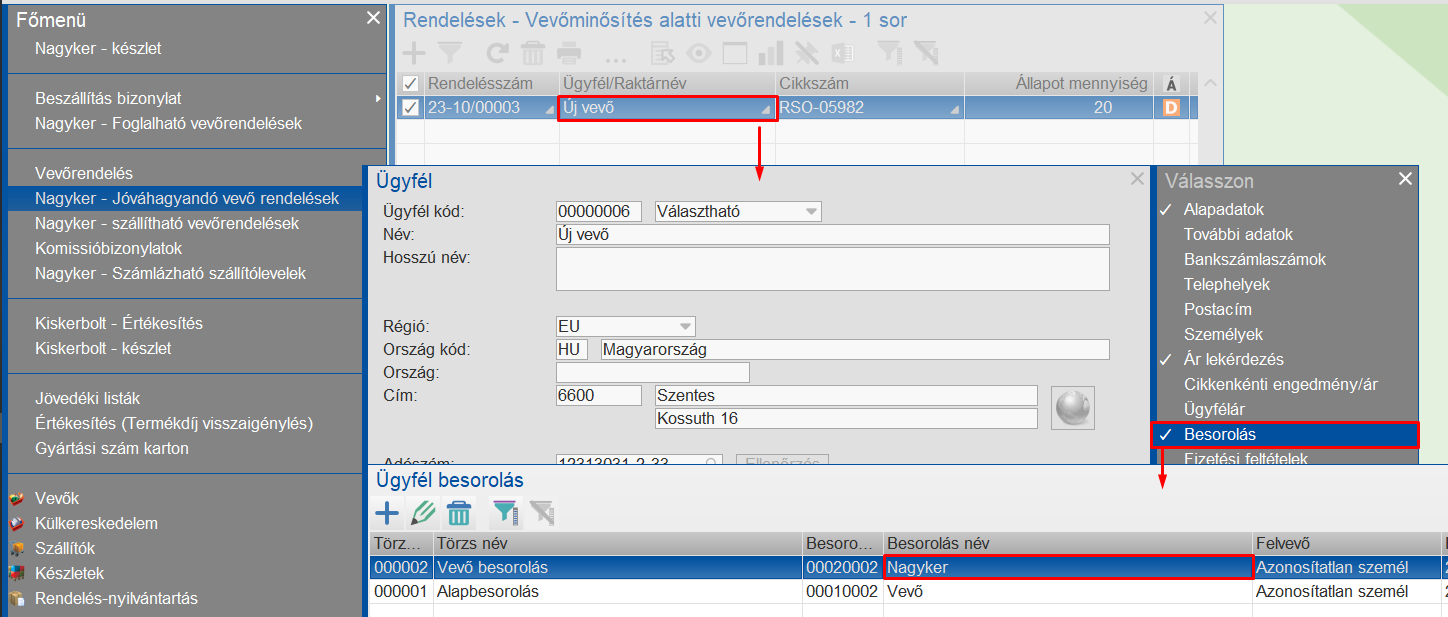The height and width of the screenshot is (617, 1448).
Task: Open the Készletek module in Főmenü
Action: tap(69, 573)
